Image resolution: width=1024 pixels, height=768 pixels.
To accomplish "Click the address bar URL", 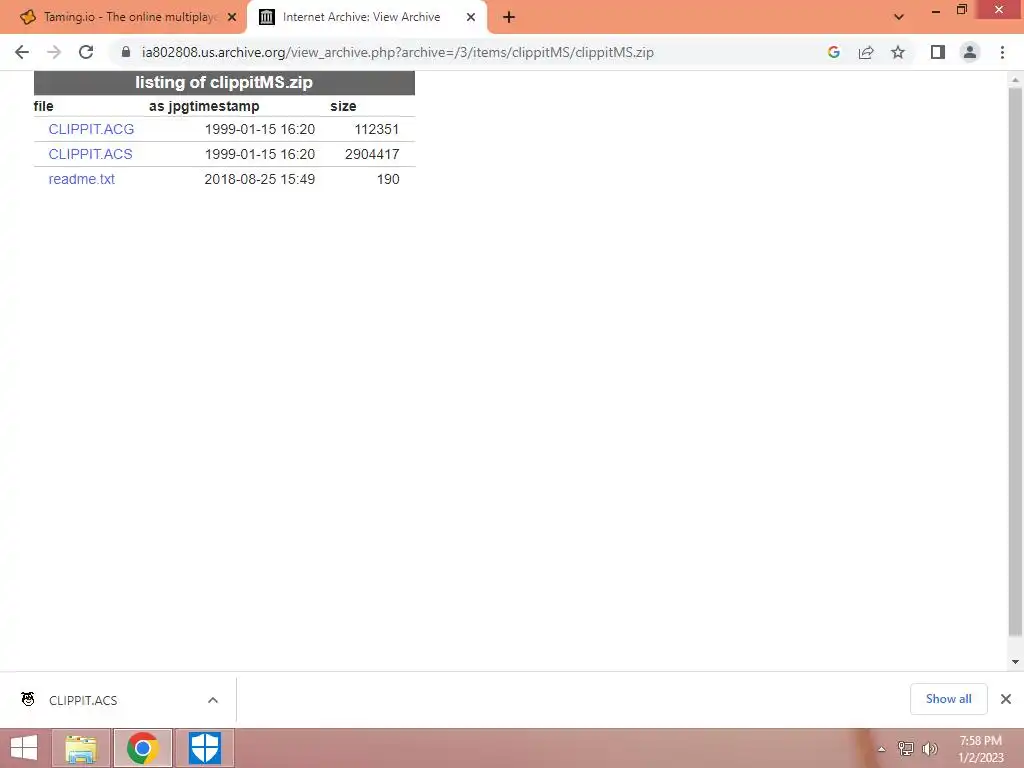I will 398,52.
